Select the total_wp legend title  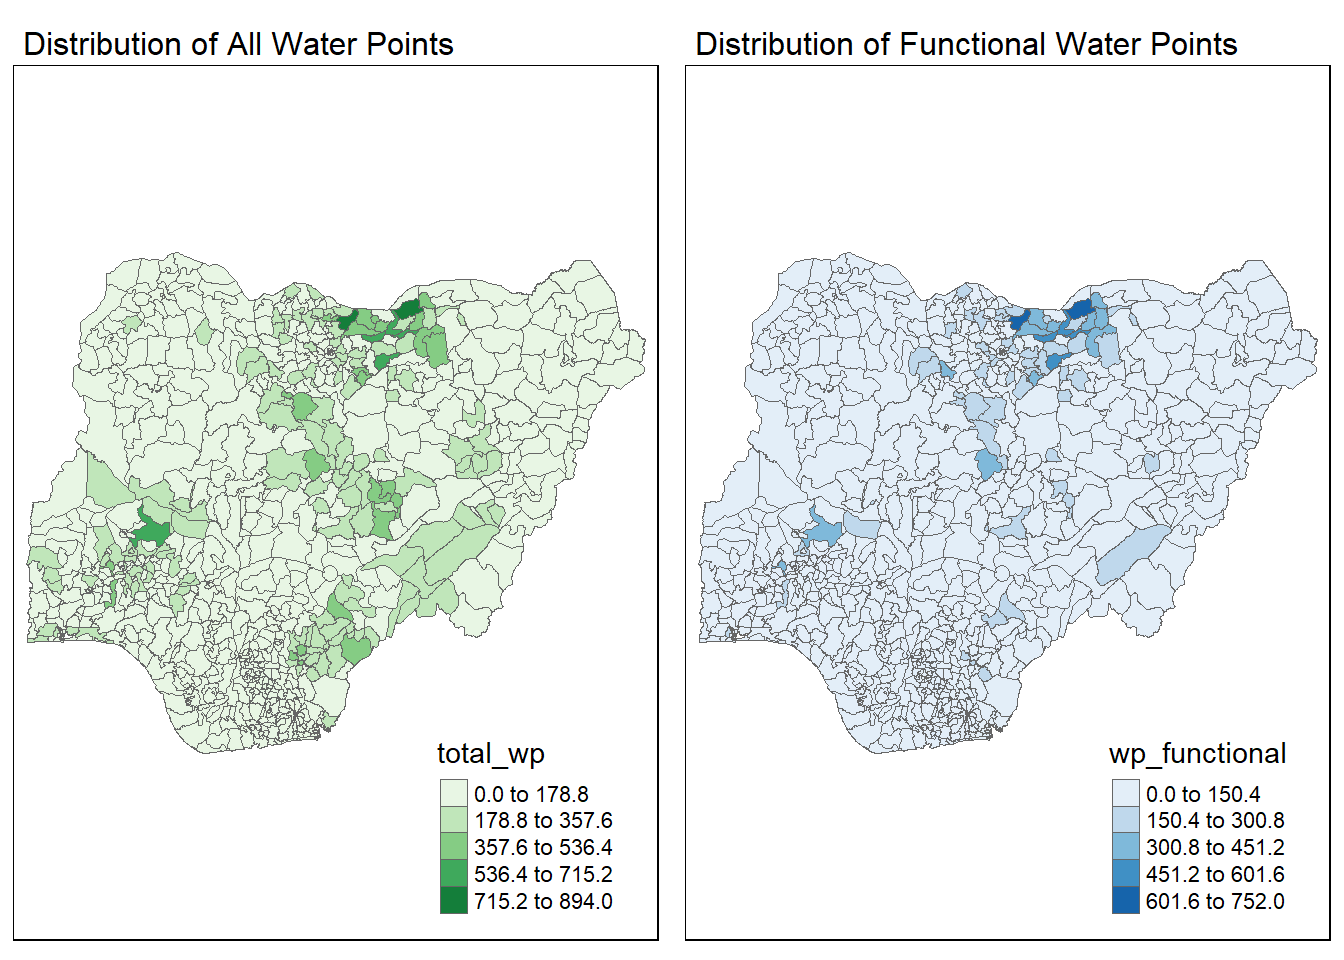(490, 754)
